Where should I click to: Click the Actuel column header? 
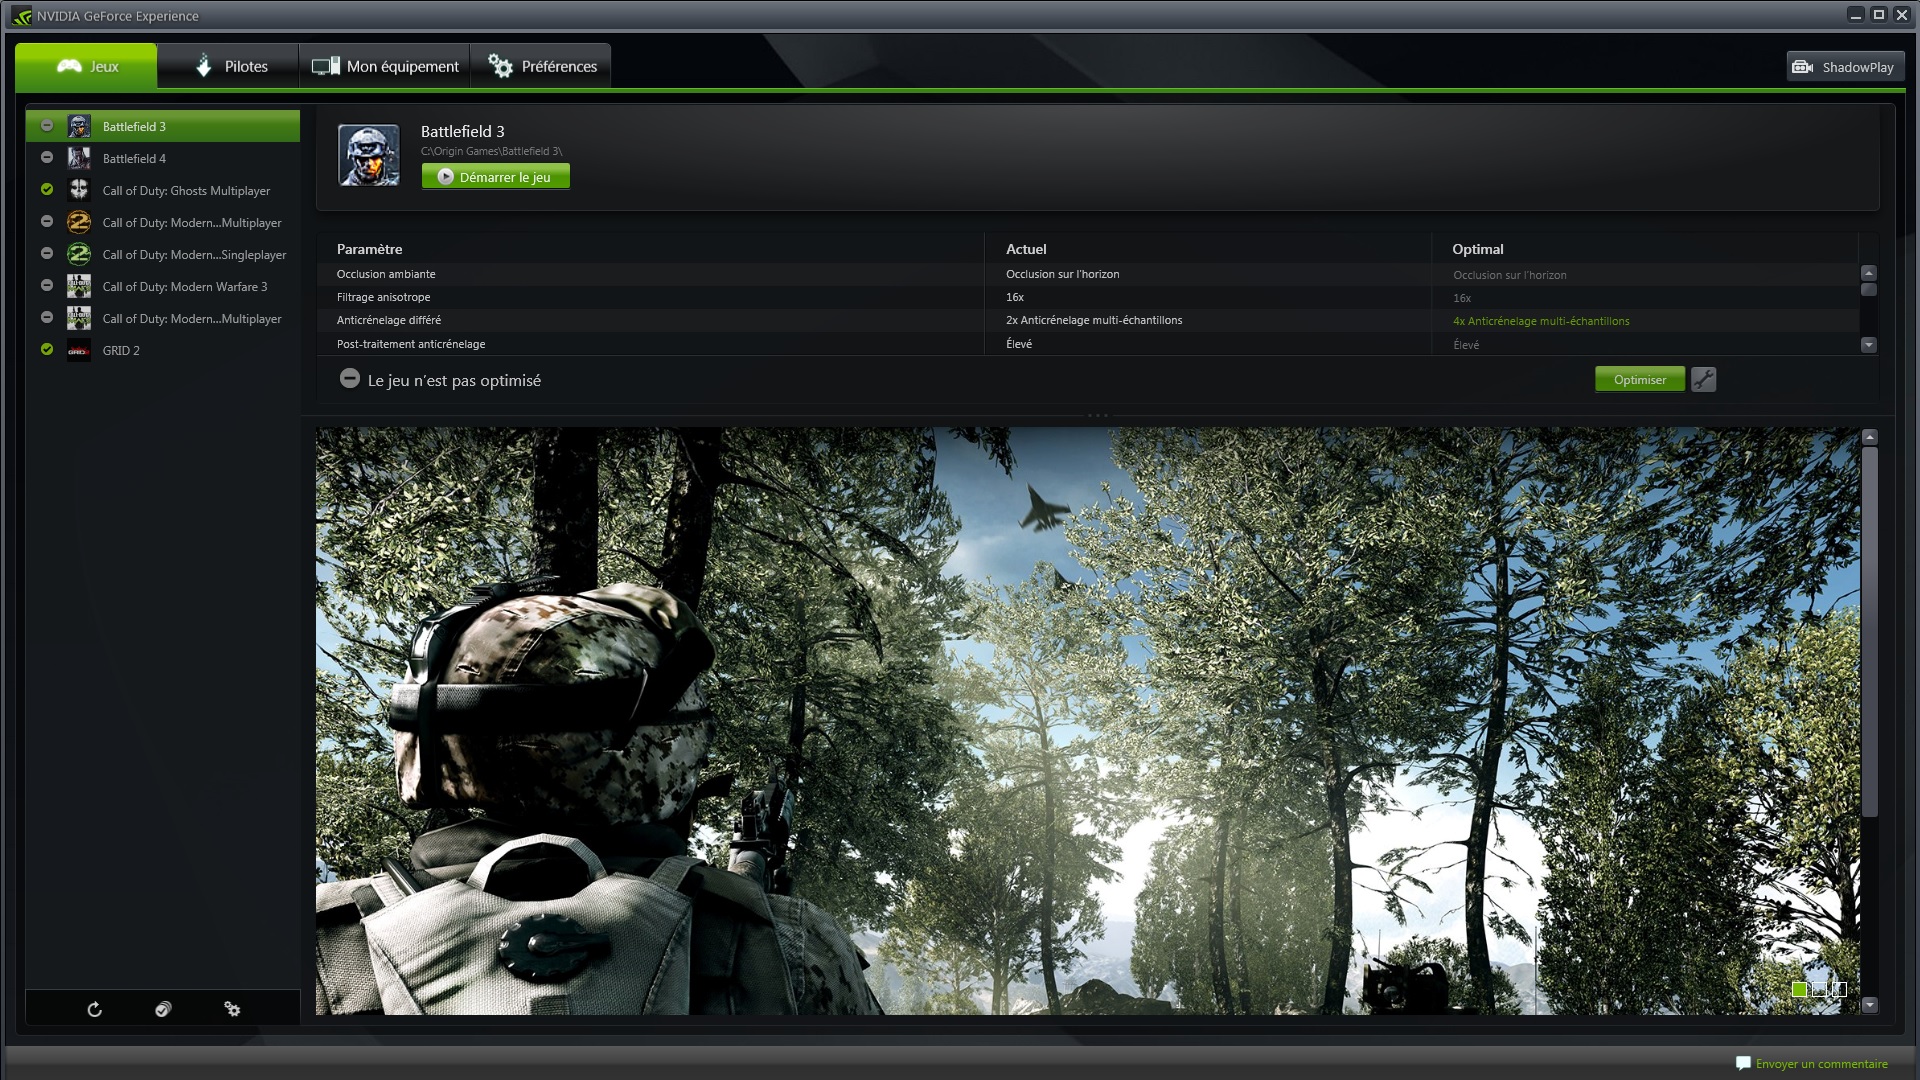pyautogui.click(x=1026, y=249)
